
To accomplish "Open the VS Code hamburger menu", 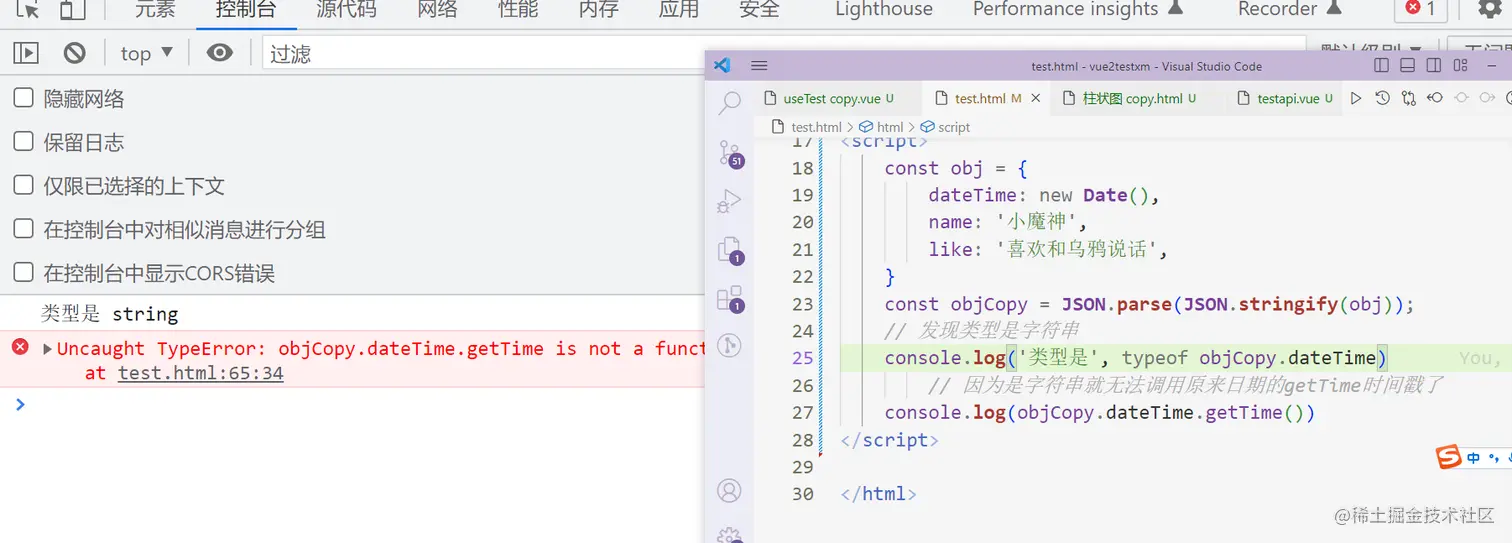I will click(759, 66).
